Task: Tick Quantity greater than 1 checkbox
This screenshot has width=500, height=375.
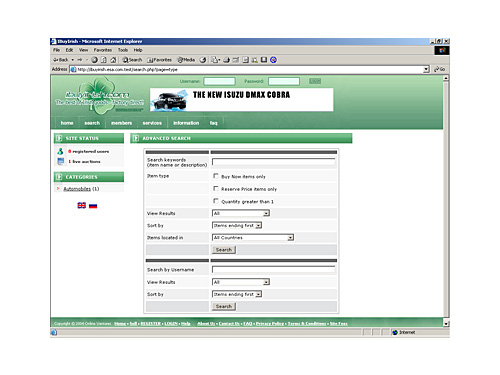Action: (x=216, y=201)
